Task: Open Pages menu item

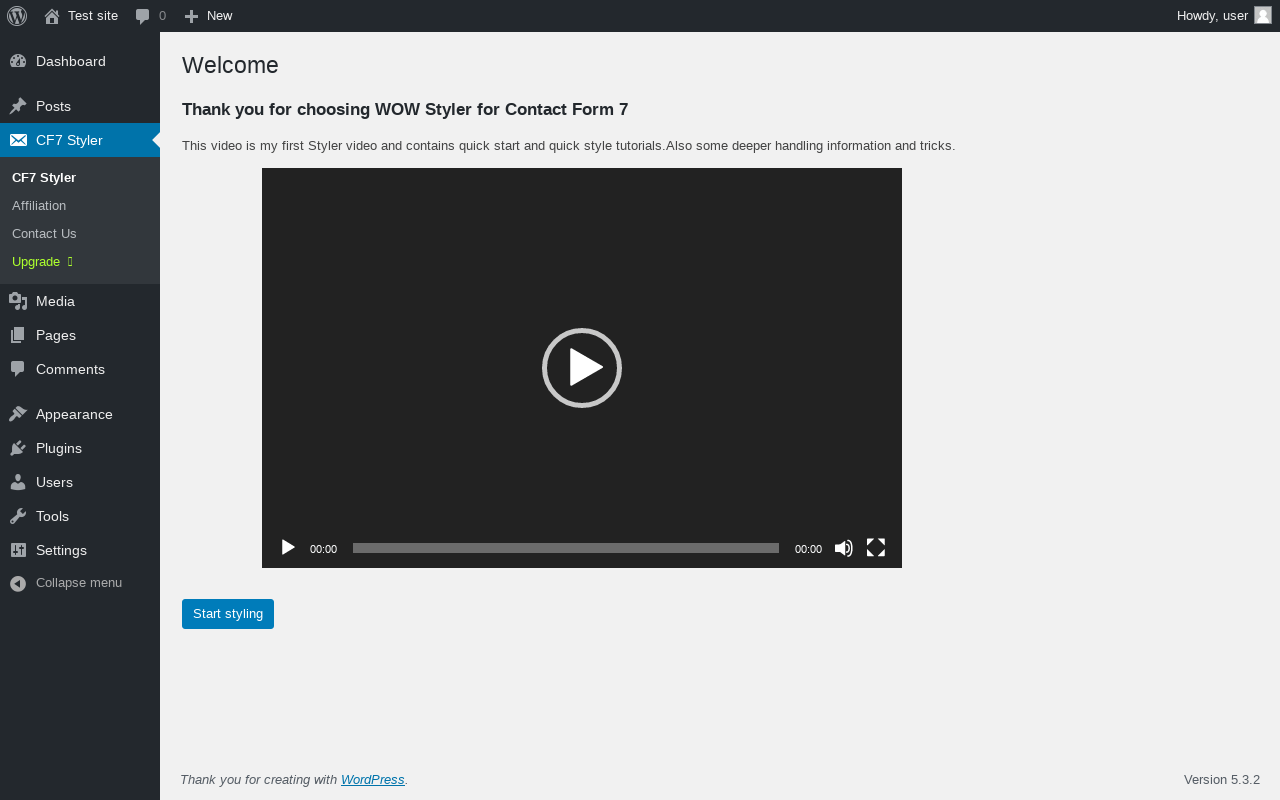Action: tap(80, 335)
